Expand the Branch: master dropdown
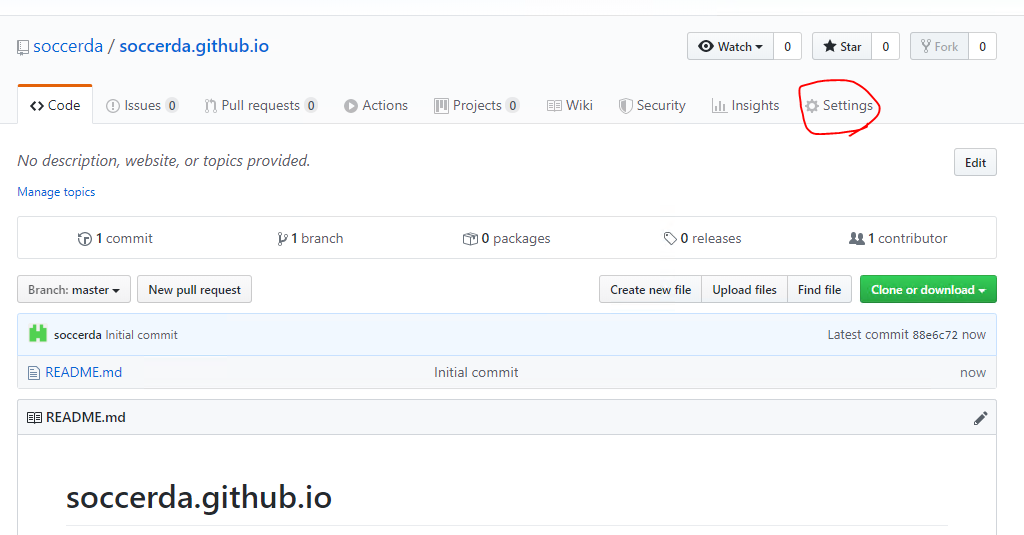1024x535 pixels. (x=74, y=289)
